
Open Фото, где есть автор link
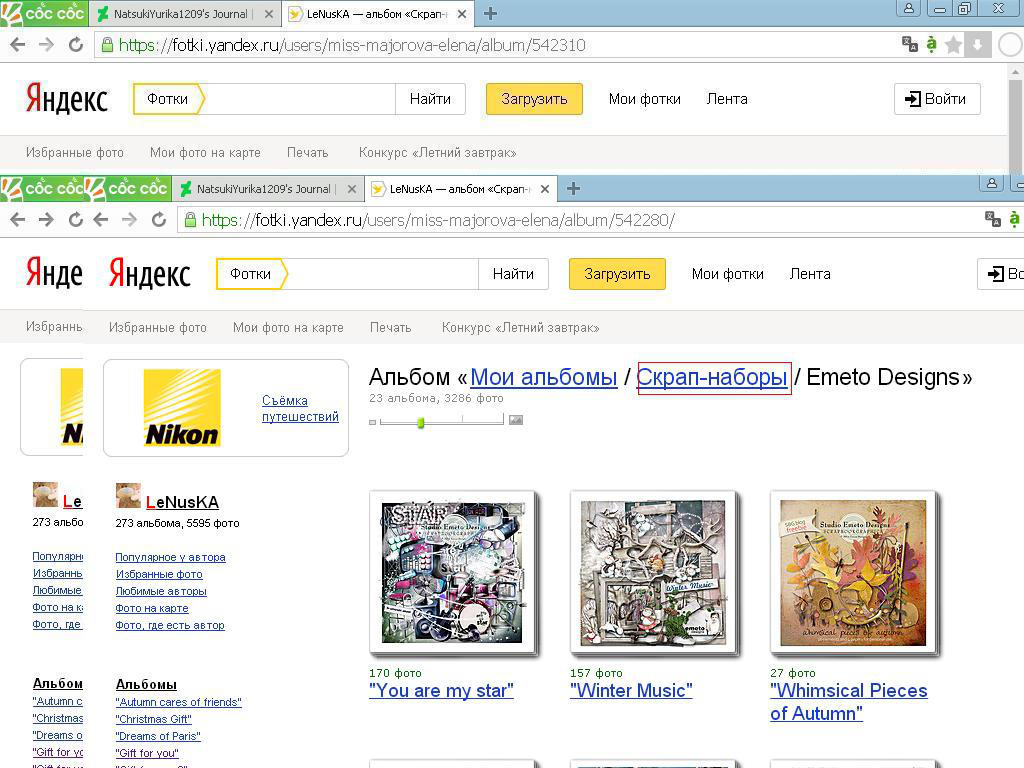[x=170, y=625]
